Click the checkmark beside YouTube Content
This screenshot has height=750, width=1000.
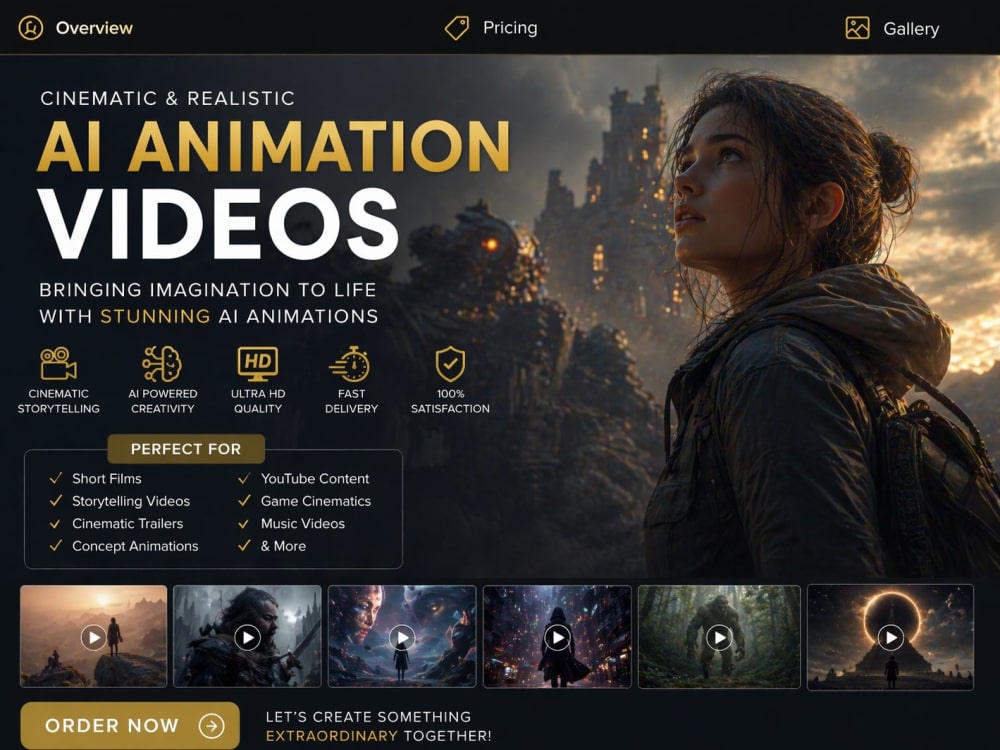[244, 478]
